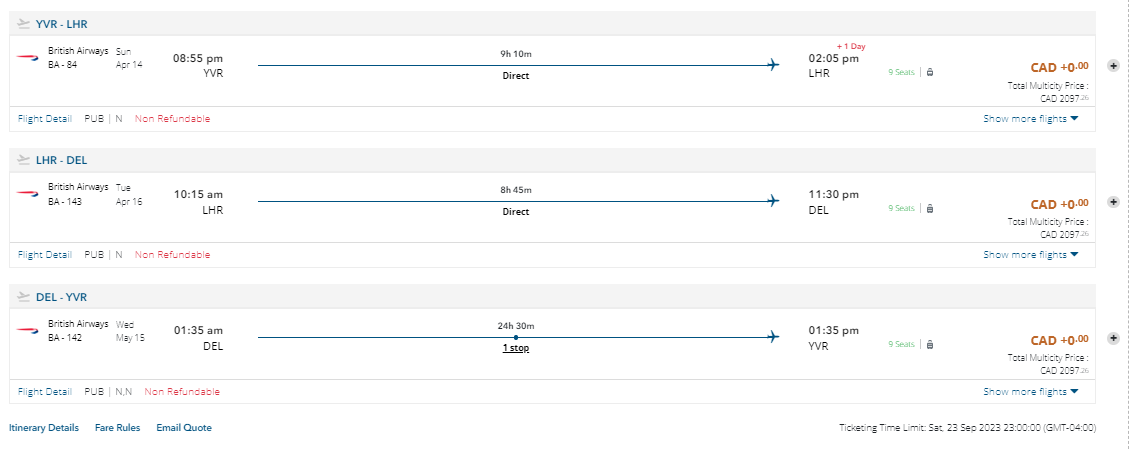The height and width of the screenshot is (449, 1130).
Task: Click baggage icon on BA-143 flight row
Action: point(930,208)
